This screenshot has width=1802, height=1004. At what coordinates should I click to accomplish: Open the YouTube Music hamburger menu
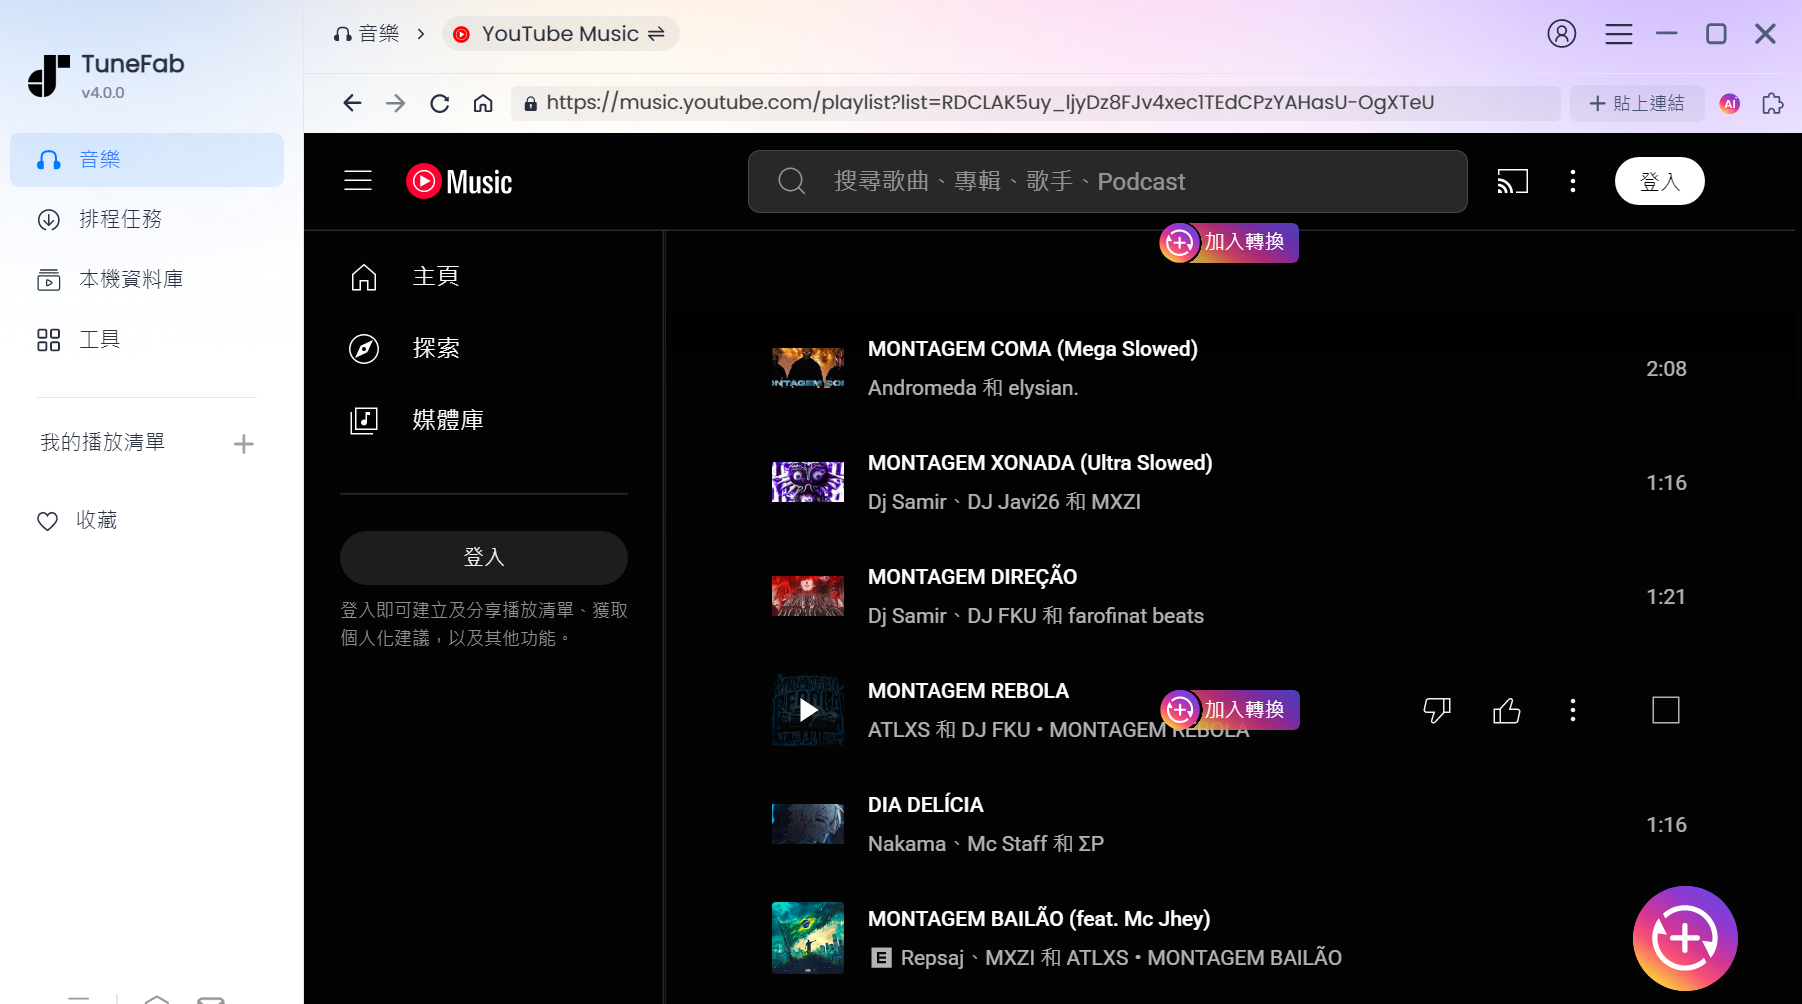[x=357, y=181]
